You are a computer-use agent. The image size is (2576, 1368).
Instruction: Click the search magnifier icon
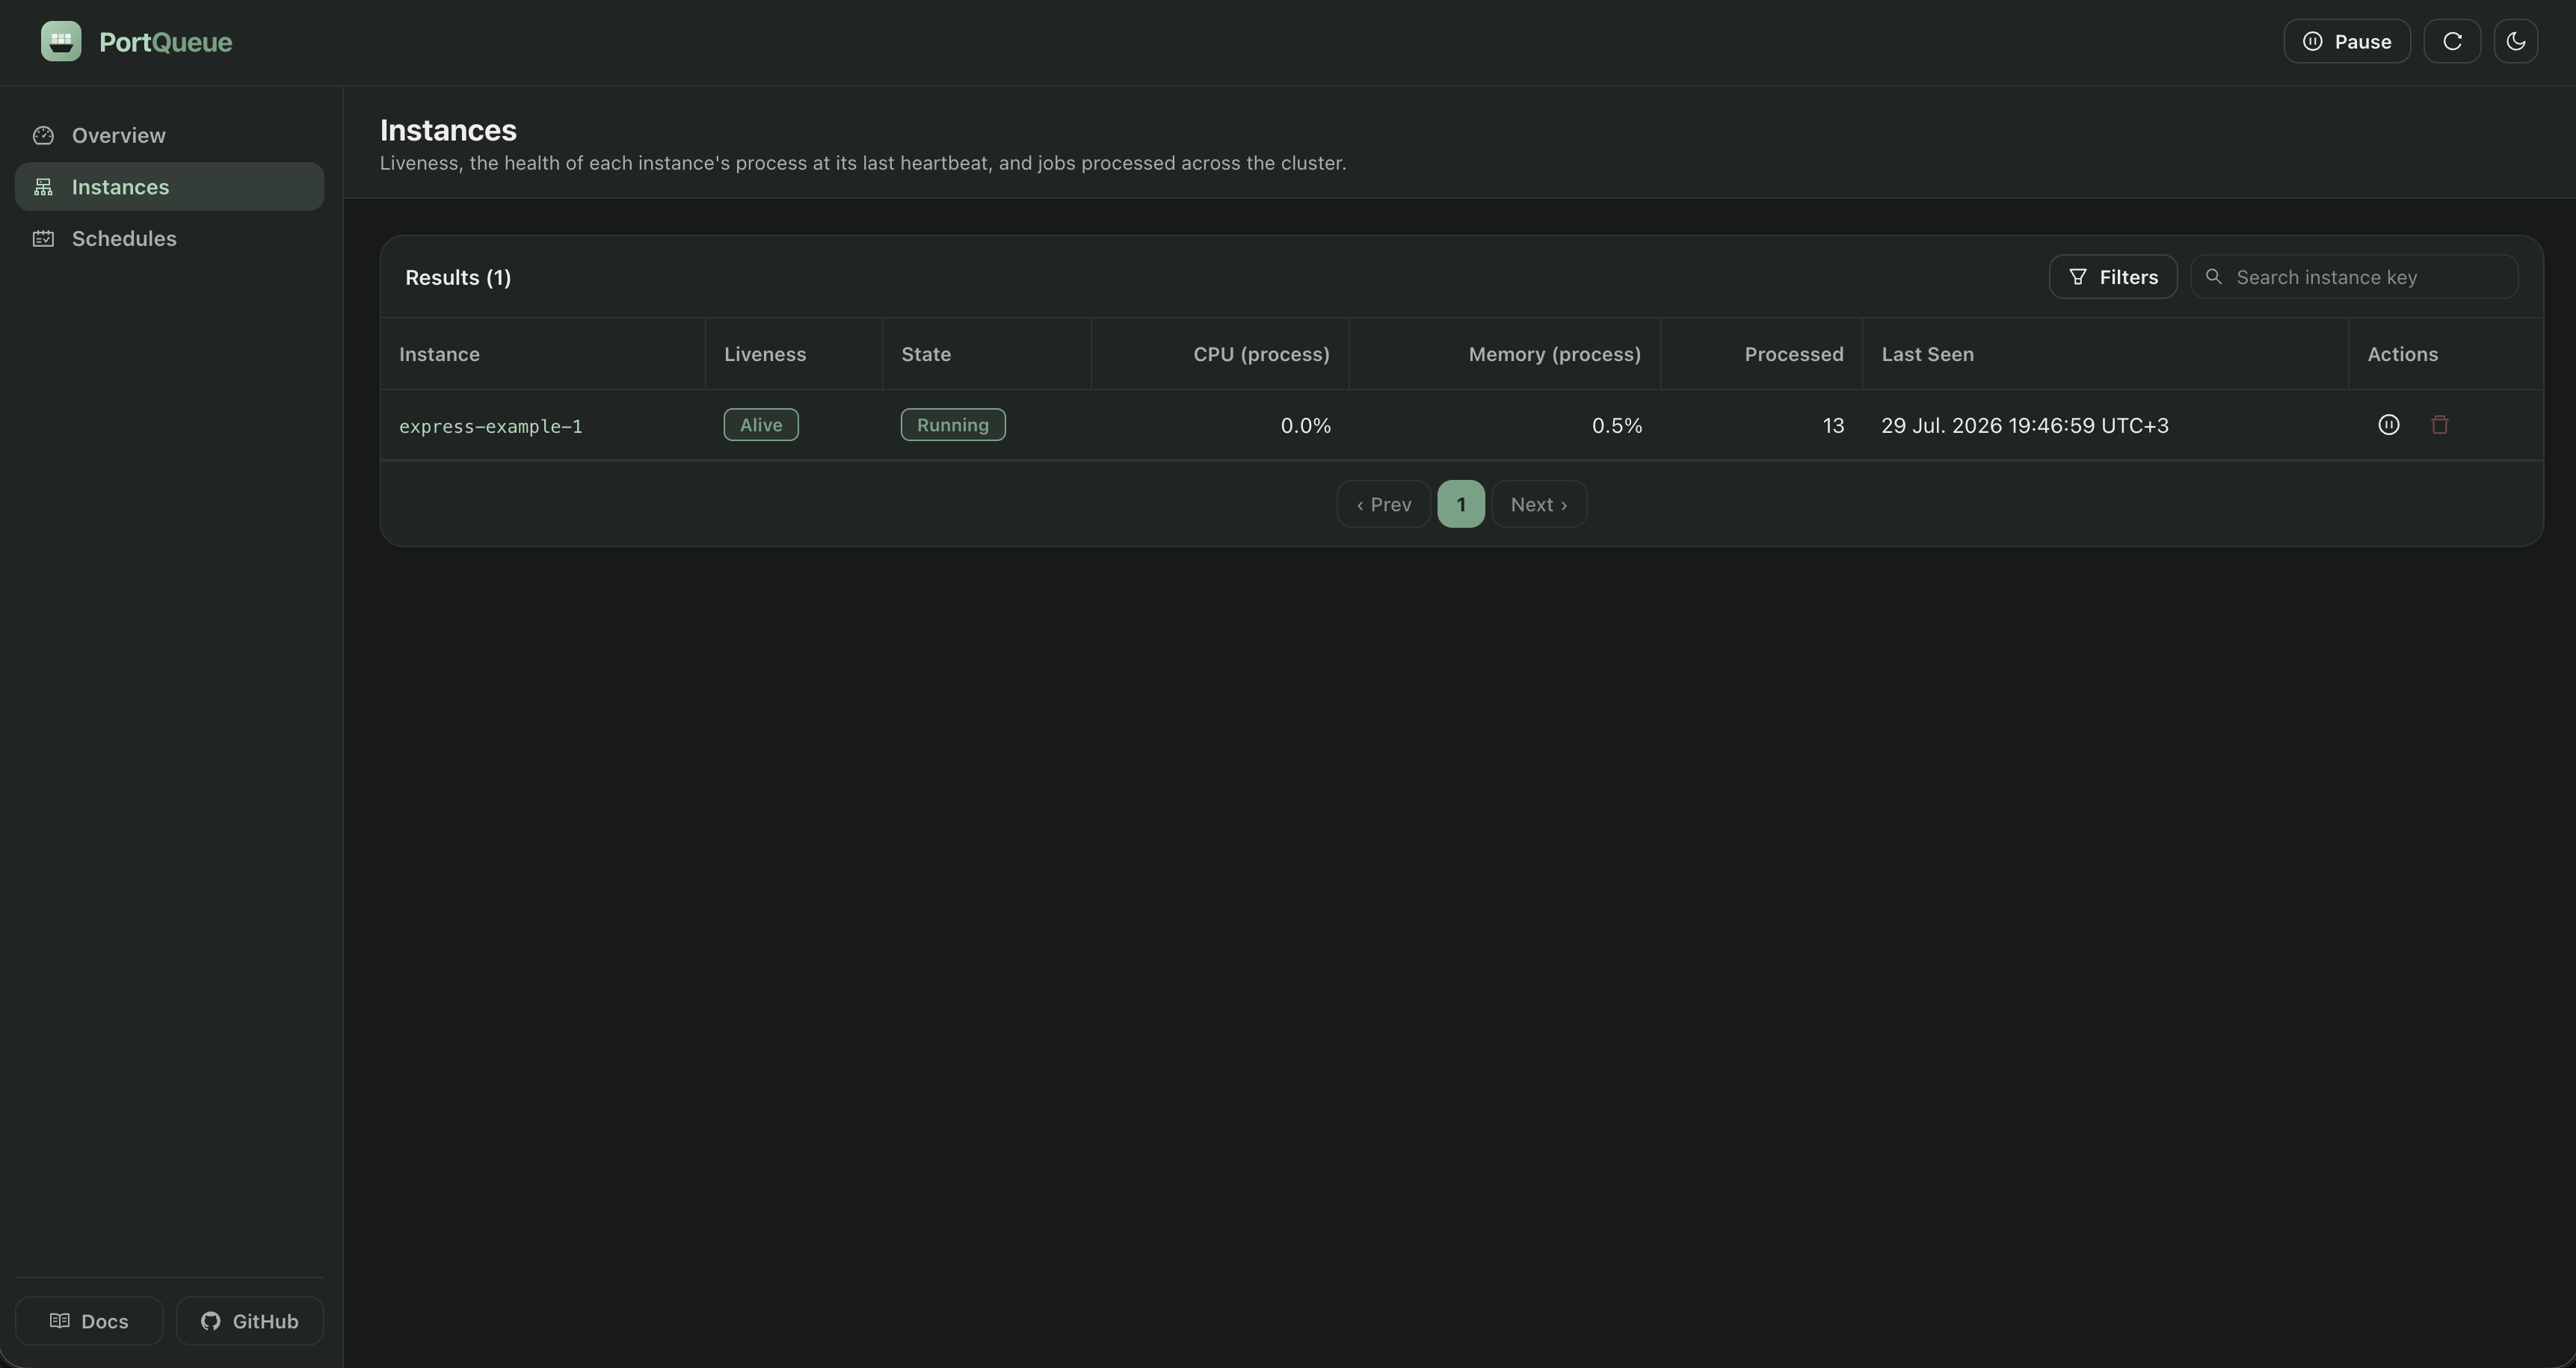point(2214,277)
